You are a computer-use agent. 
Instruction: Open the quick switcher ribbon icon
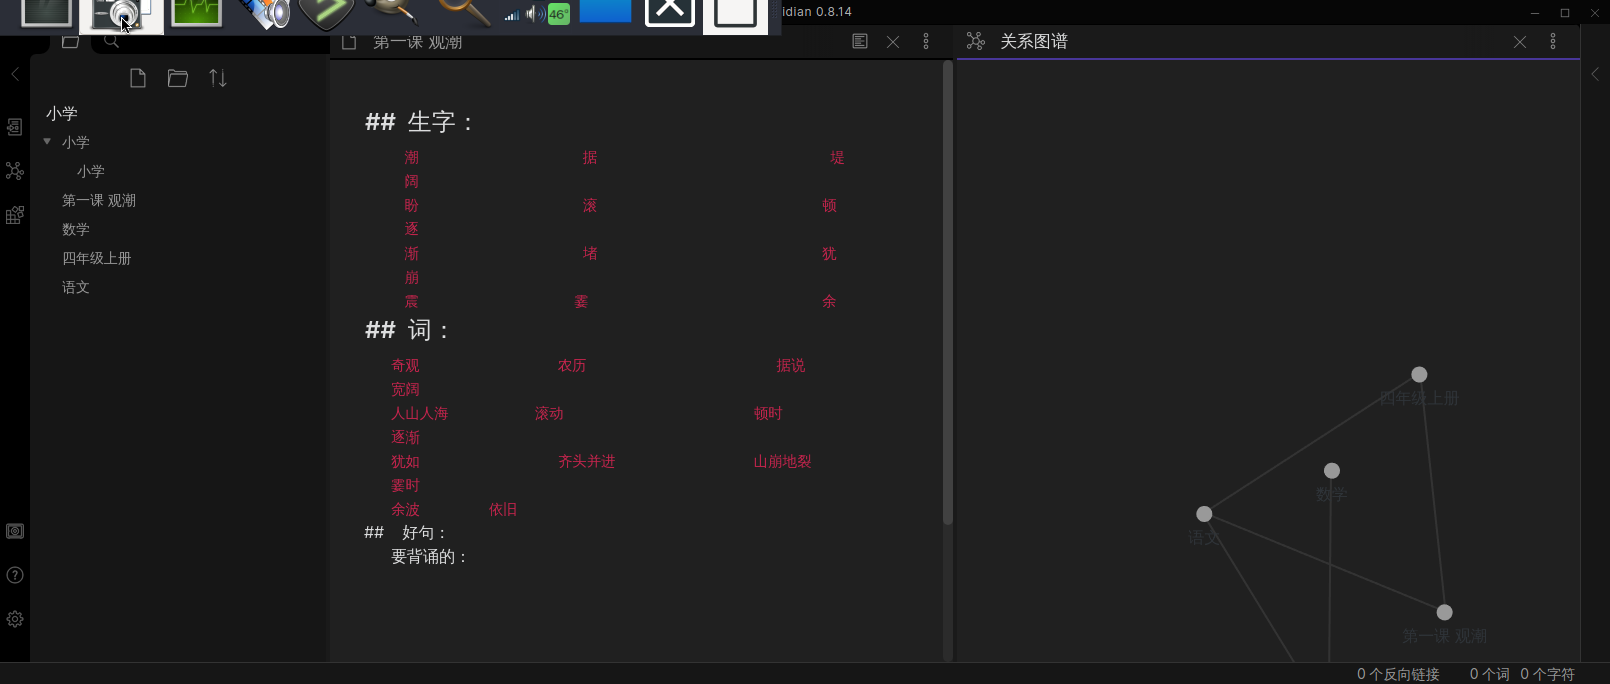pyautogui.click(x=15, y=127)
